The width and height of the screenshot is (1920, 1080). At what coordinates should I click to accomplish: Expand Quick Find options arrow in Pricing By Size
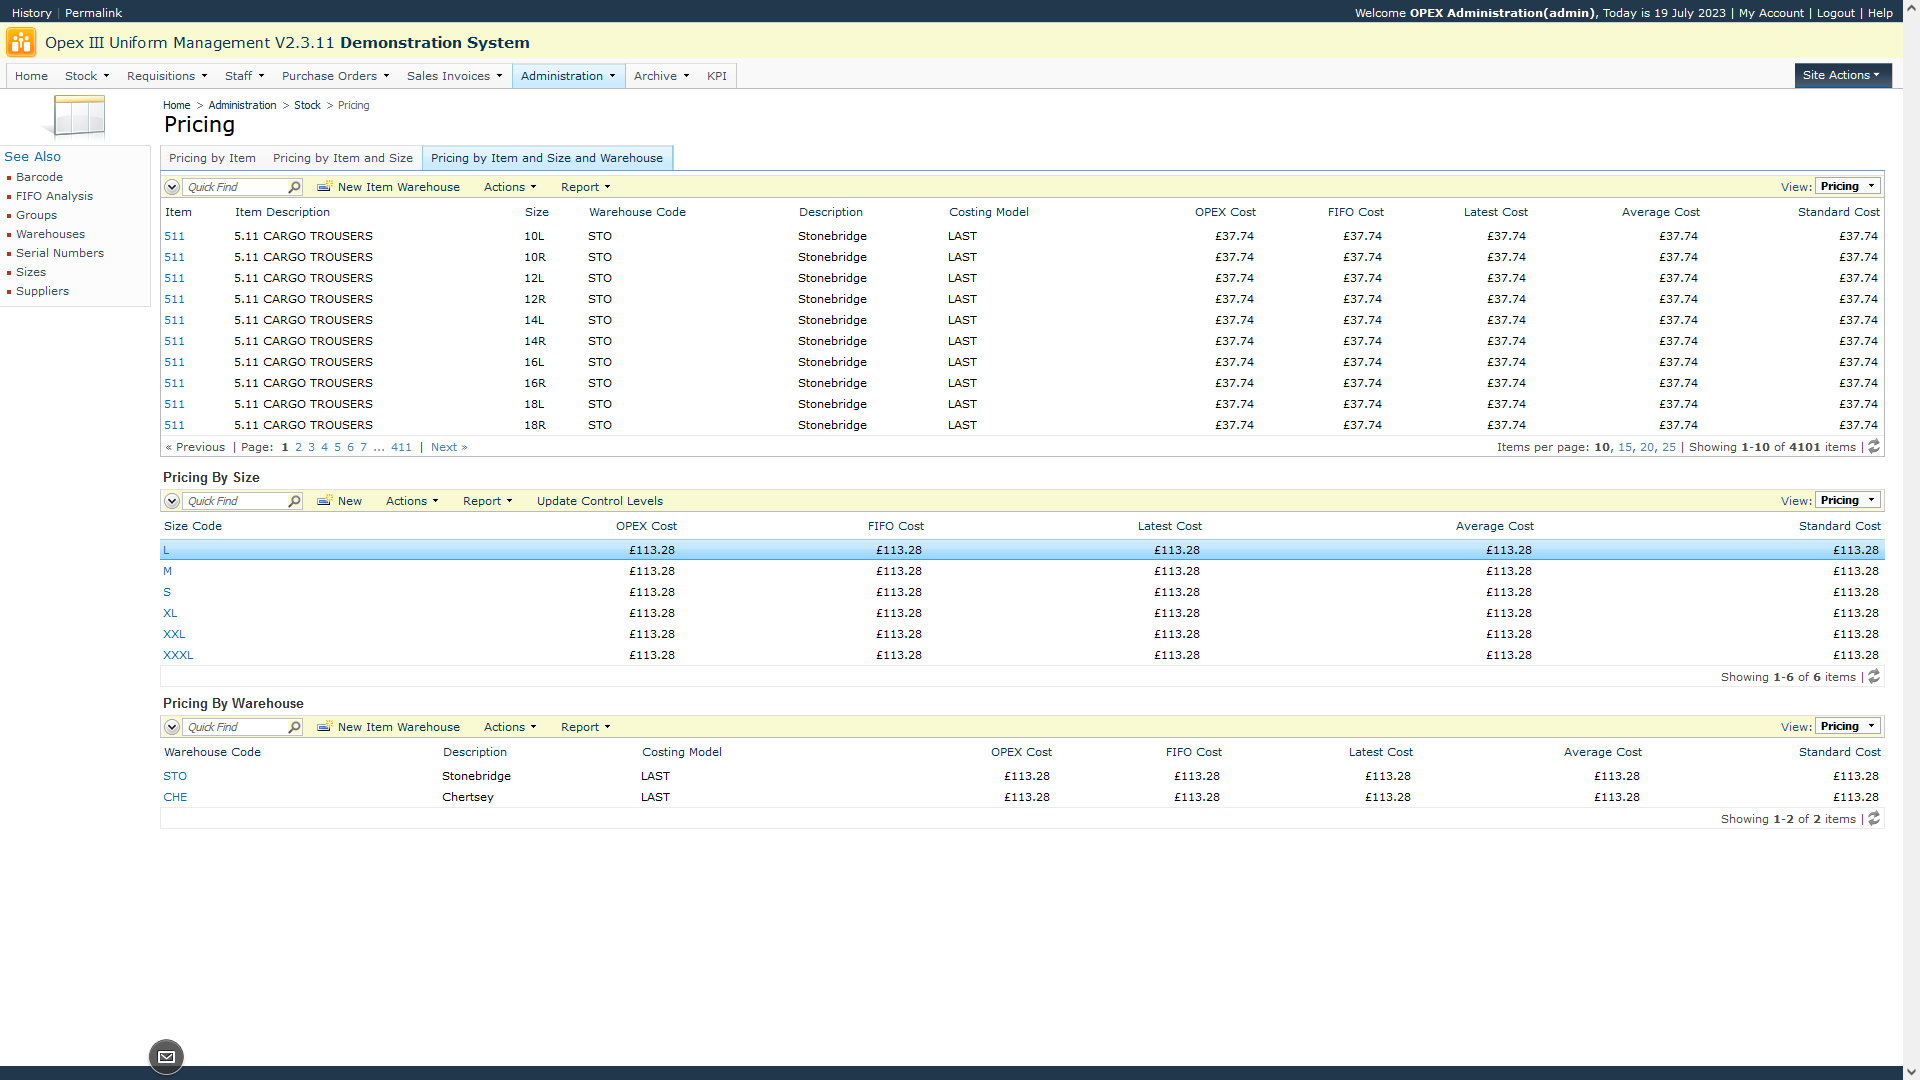click(172, 501)
